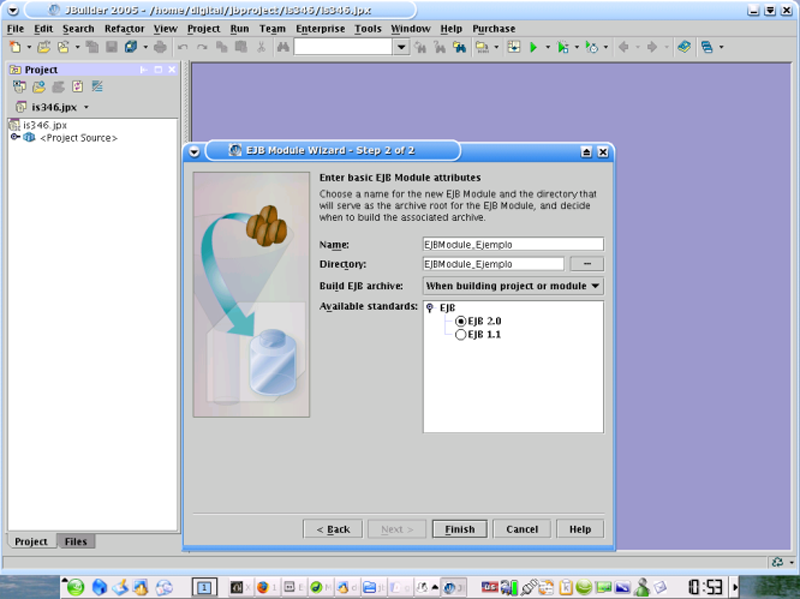Open the Build EJB archive dropdown
The height and width of the screenshot is (599, 800).
click(513, 286)
